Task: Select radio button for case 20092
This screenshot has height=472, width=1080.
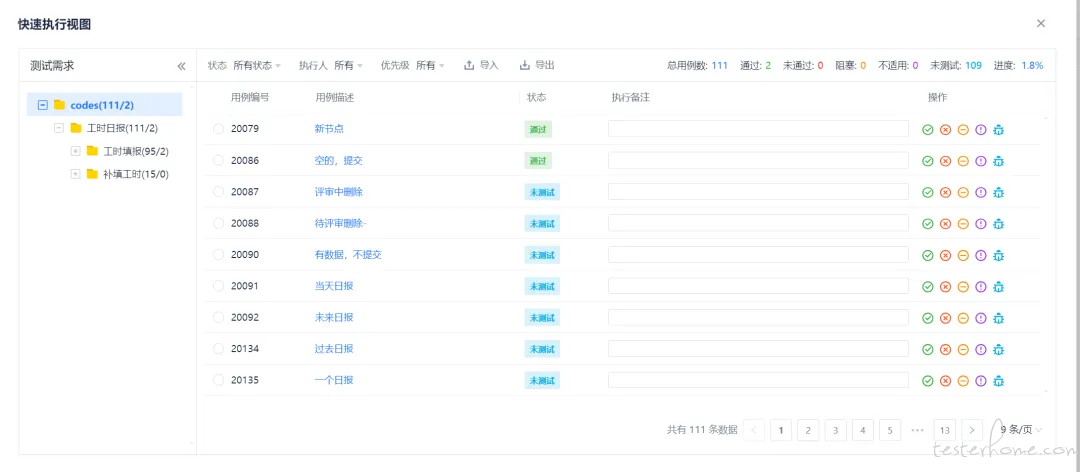Action: 218,317
